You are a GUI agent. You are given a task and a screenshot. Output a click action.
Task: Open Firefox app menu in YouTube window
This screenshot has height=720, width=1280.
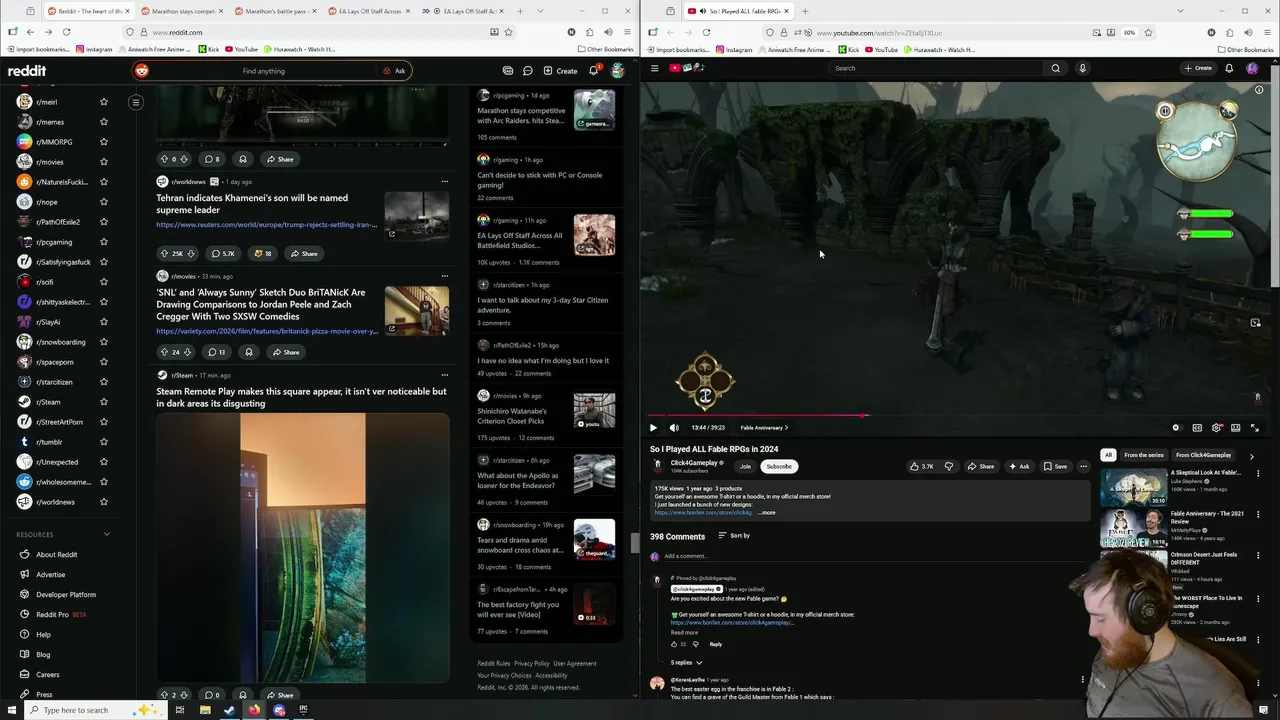[1265, 32]
